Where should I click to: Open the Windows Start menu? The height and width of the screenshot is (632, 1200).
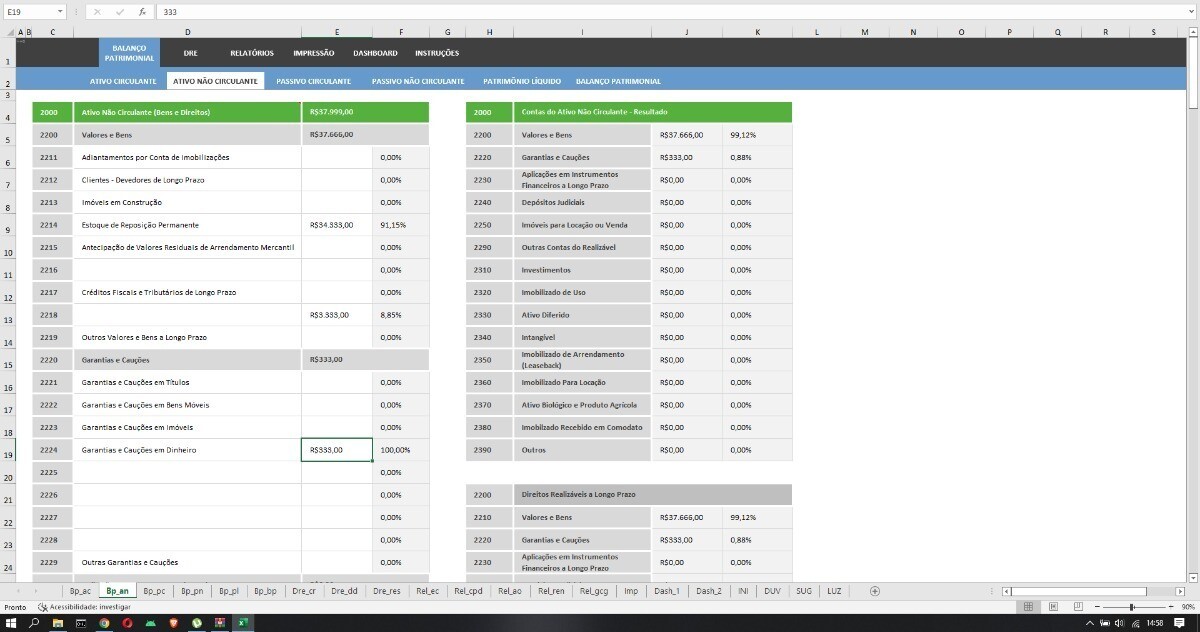point(10,623)
